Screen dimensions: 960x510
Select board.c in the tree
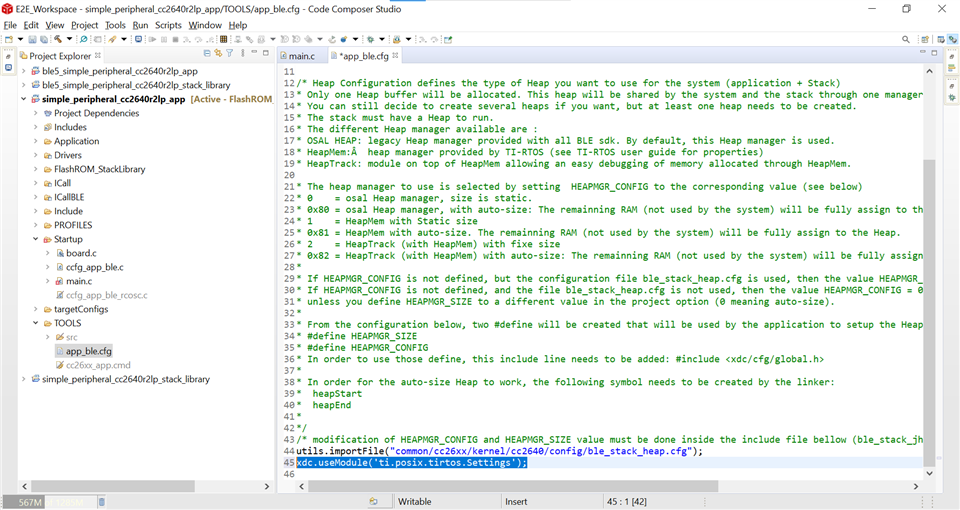point(81,253)
